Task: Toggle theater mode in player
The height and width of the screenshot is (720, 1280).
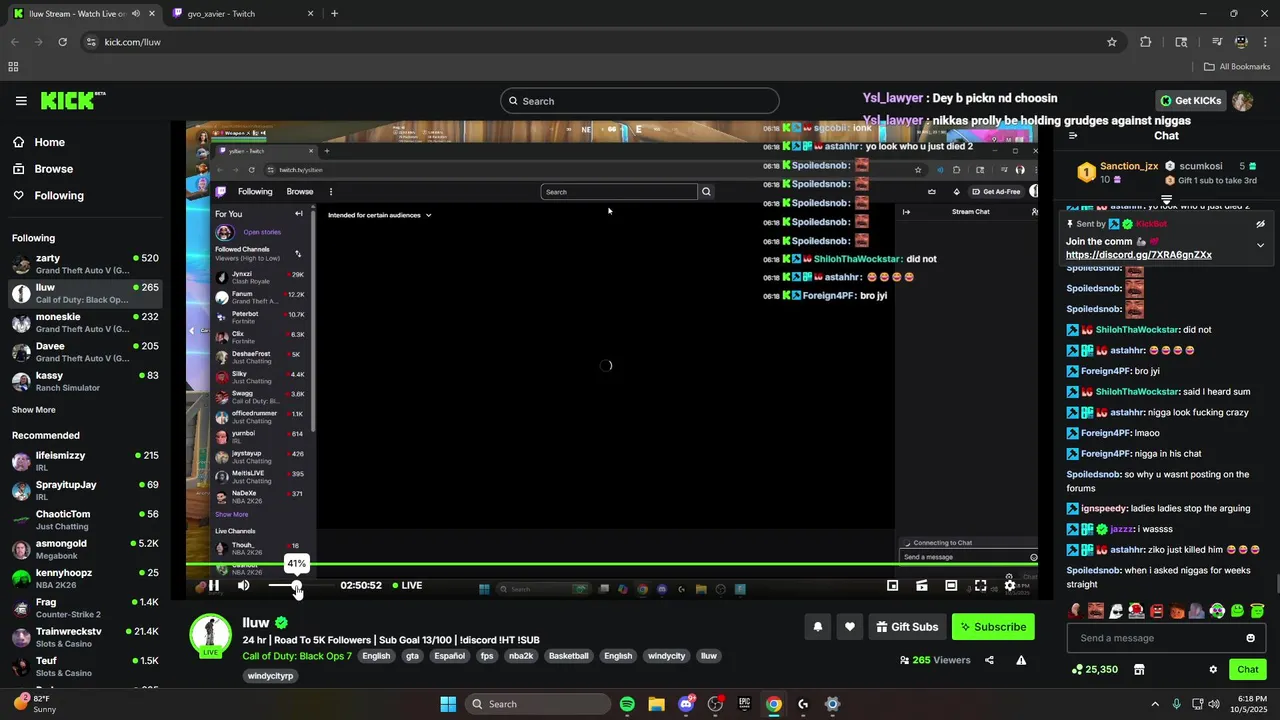Action: click(x=951, y=586)
